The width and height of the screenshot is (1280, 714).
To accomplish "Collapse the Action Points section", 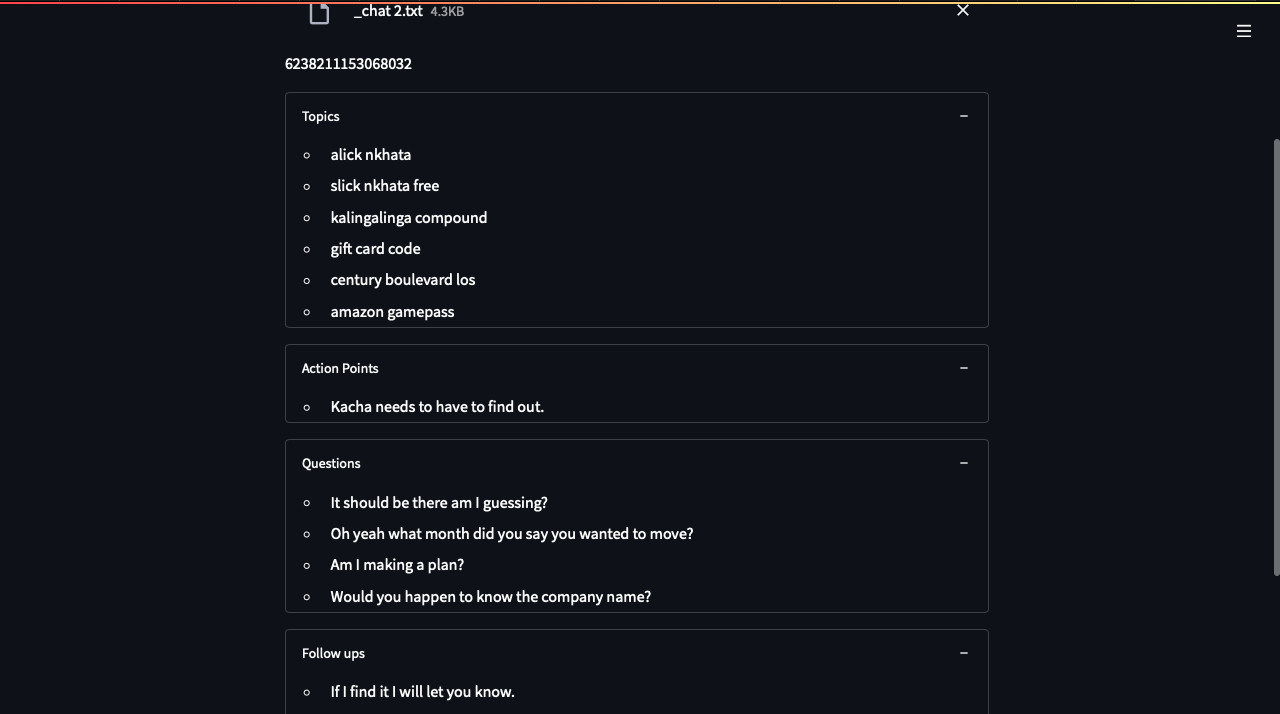I will coord(963,367).
